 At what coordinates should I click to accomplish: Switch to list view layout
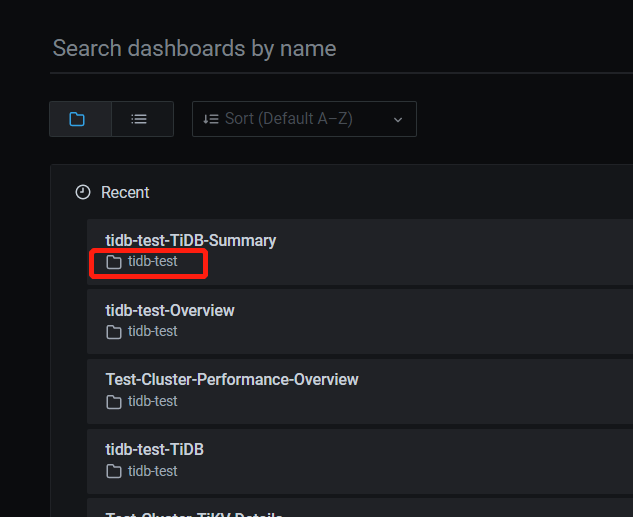[143, 119]
